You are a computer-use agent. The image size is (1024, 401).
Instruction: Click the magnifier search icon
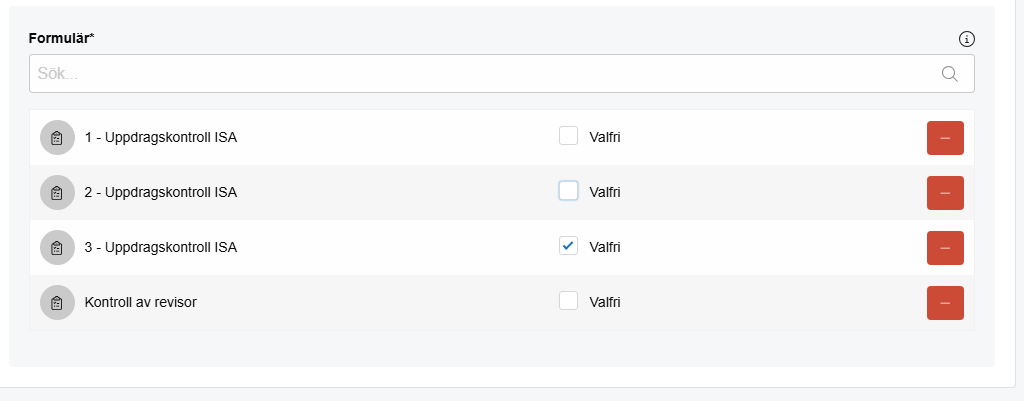coord(950,74)
